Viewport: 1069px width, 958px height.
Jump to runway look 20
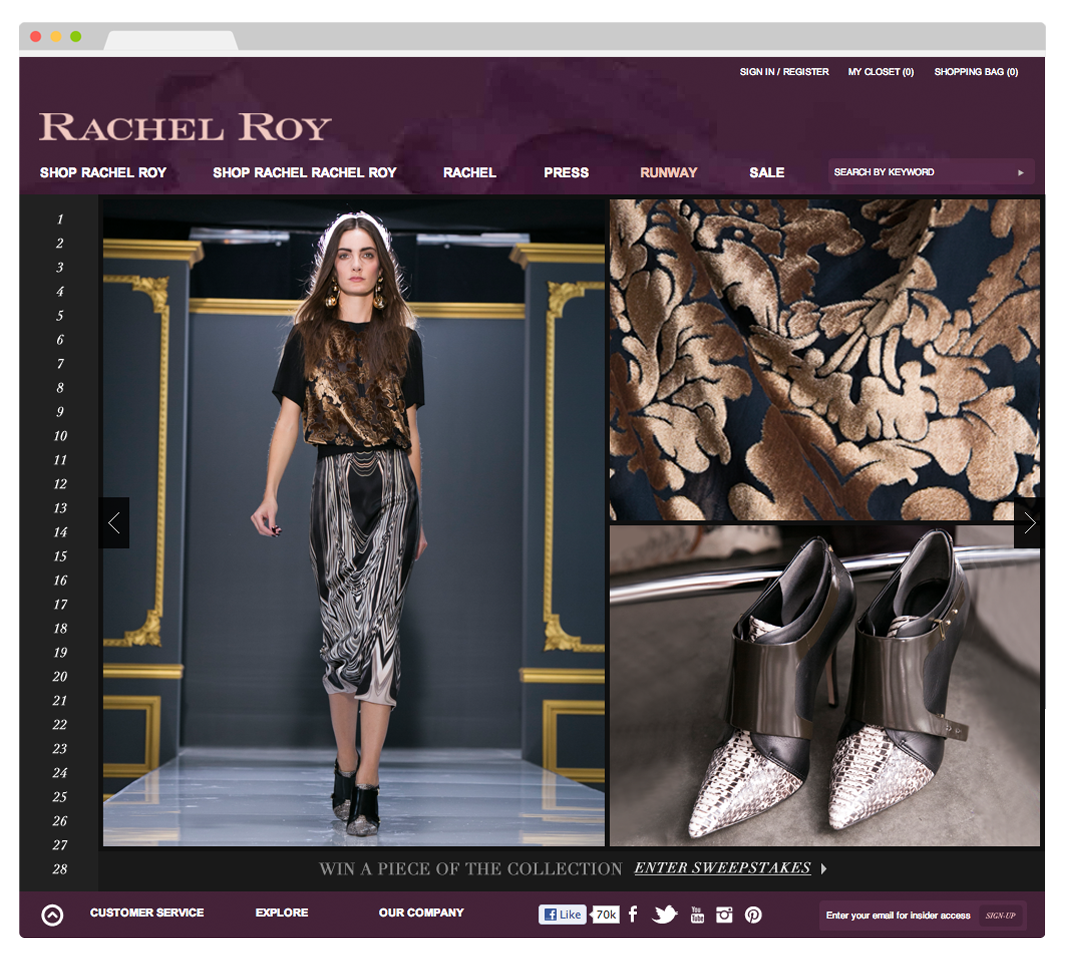click(x=60, y=676)
